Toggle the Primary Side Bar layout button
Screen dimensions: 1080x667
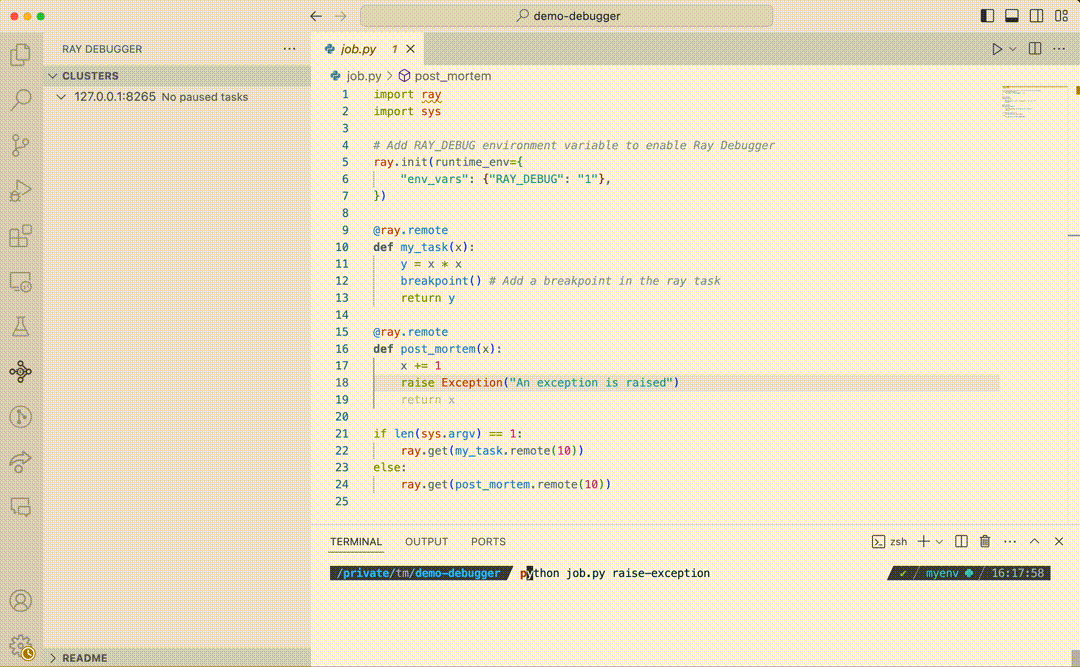coord(987,16)
